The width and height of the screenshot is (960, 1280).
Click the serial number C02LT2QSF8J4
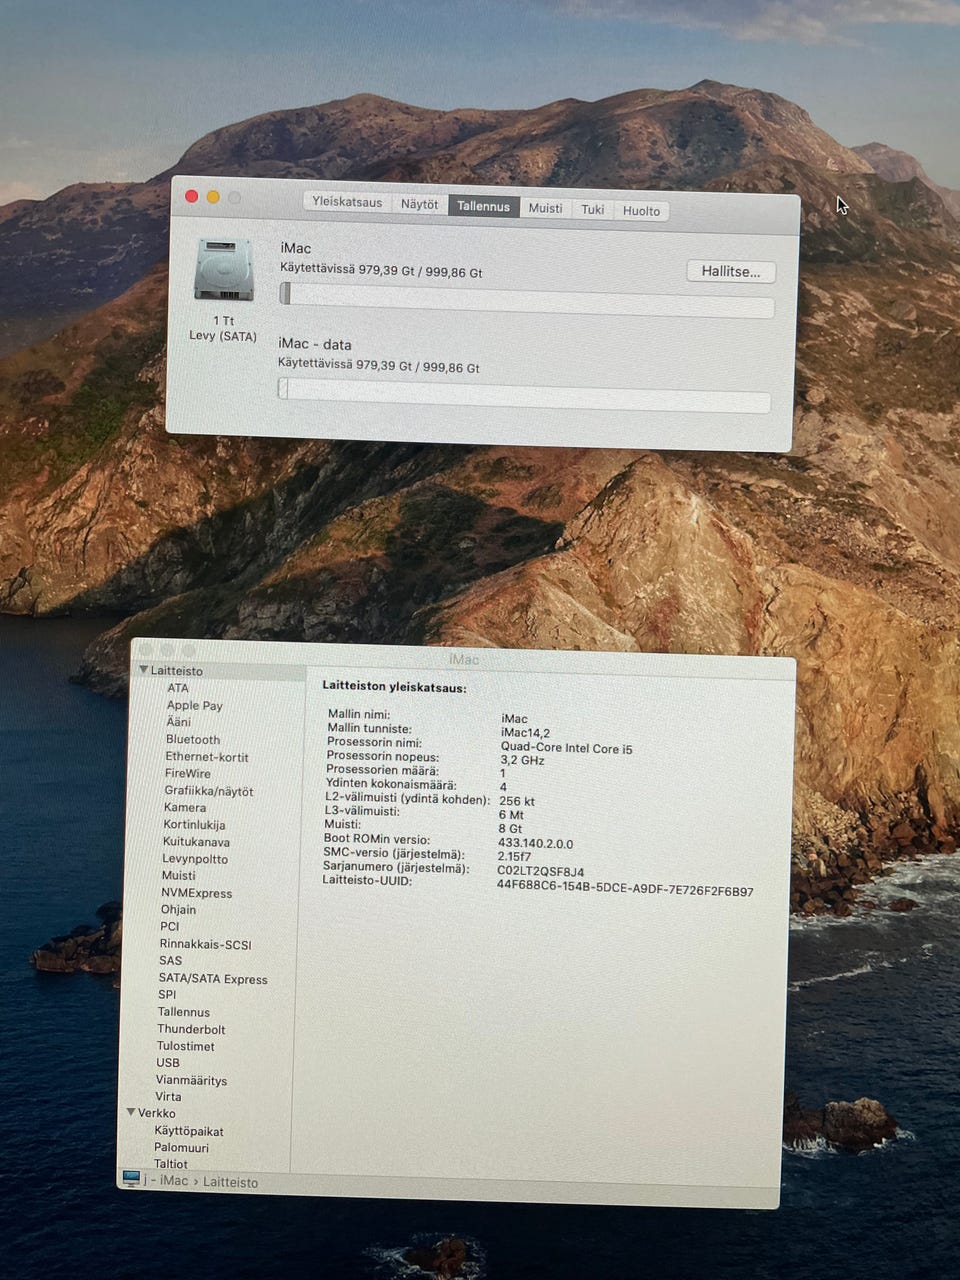click(x=541, y=871)
